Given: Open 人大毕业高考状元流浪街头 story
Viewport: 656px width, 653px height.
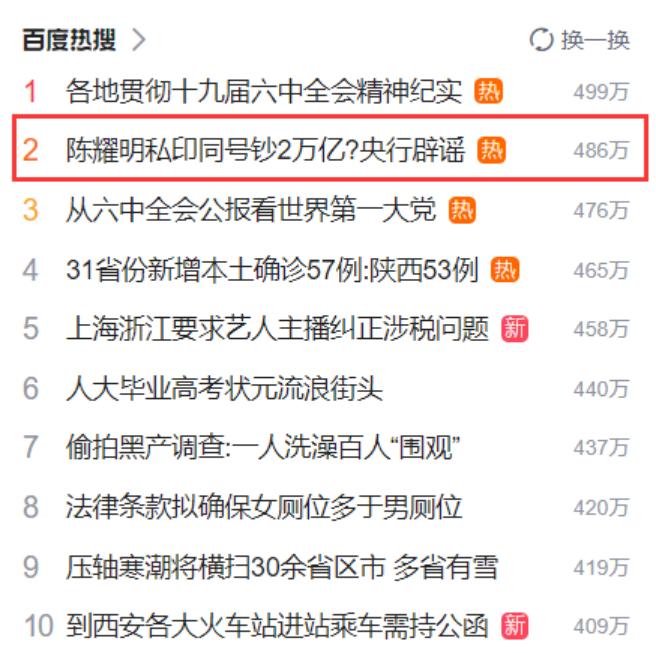Looking at the screenshot, I should [224, 389].
